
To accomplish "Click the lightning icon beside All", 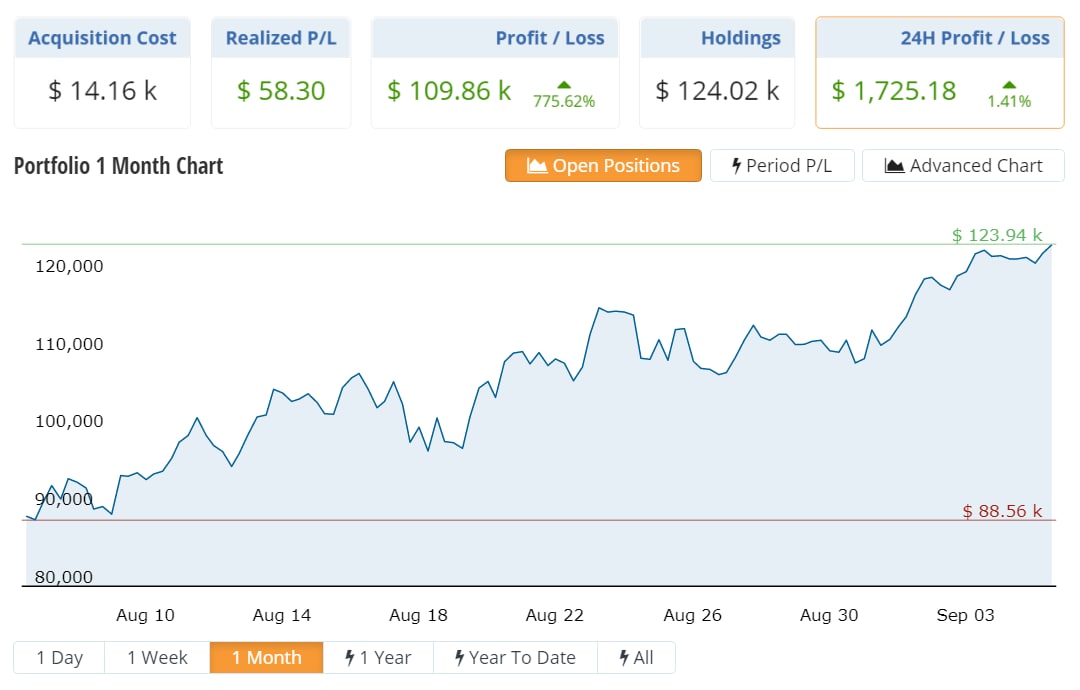I will [x=624, y=658].
